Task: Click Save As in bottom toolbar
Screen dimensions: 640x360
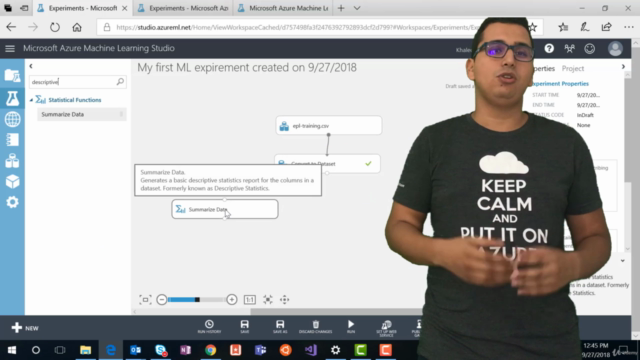Action: pos(280,327)
